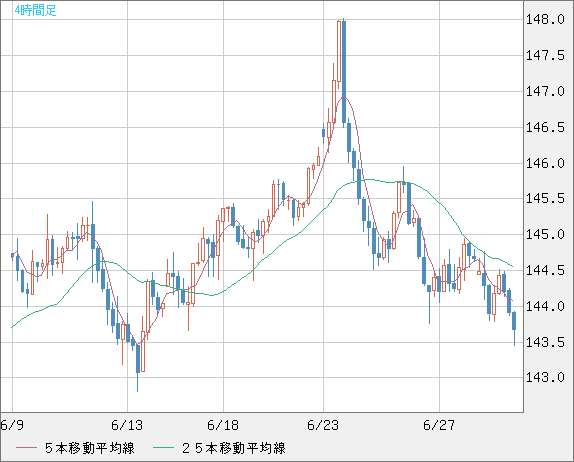Click the 143.5 price axis label
Image resolution: width=574 pixels, height=462 pixels.
pyautogui.click(x=545, y=342)
